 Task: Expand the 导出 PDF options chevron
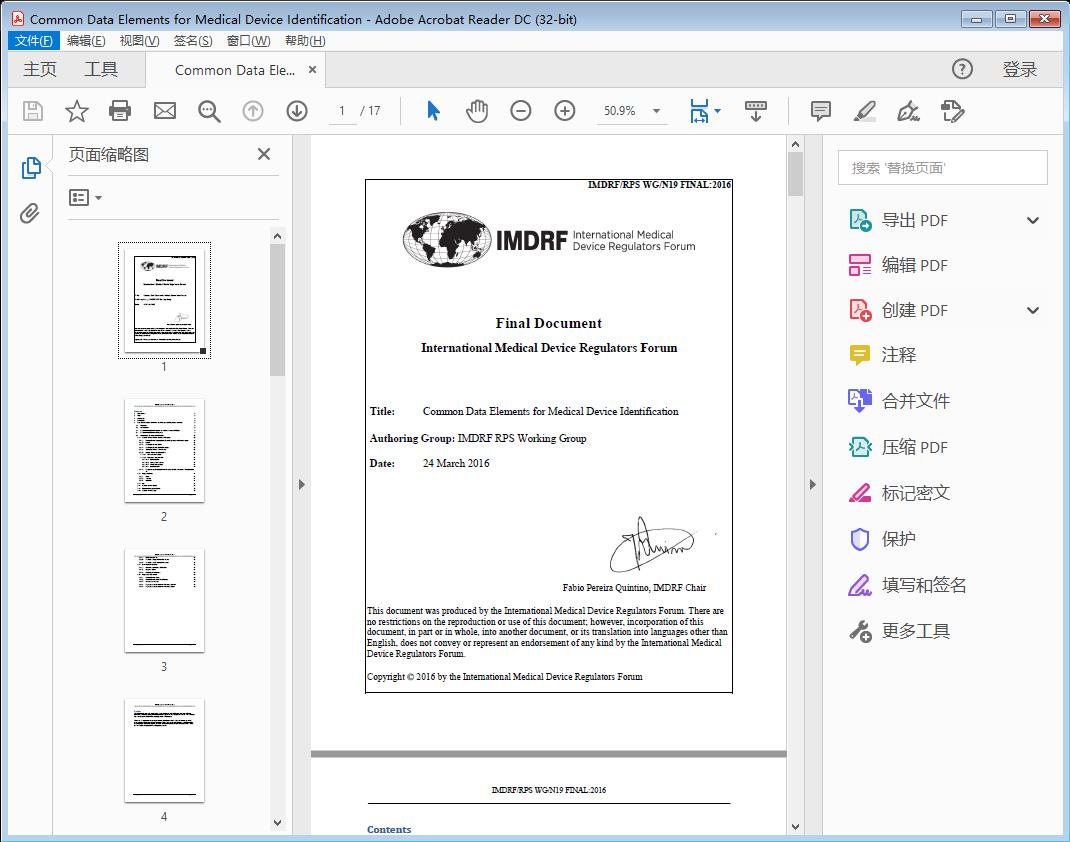pos(1032,219)
